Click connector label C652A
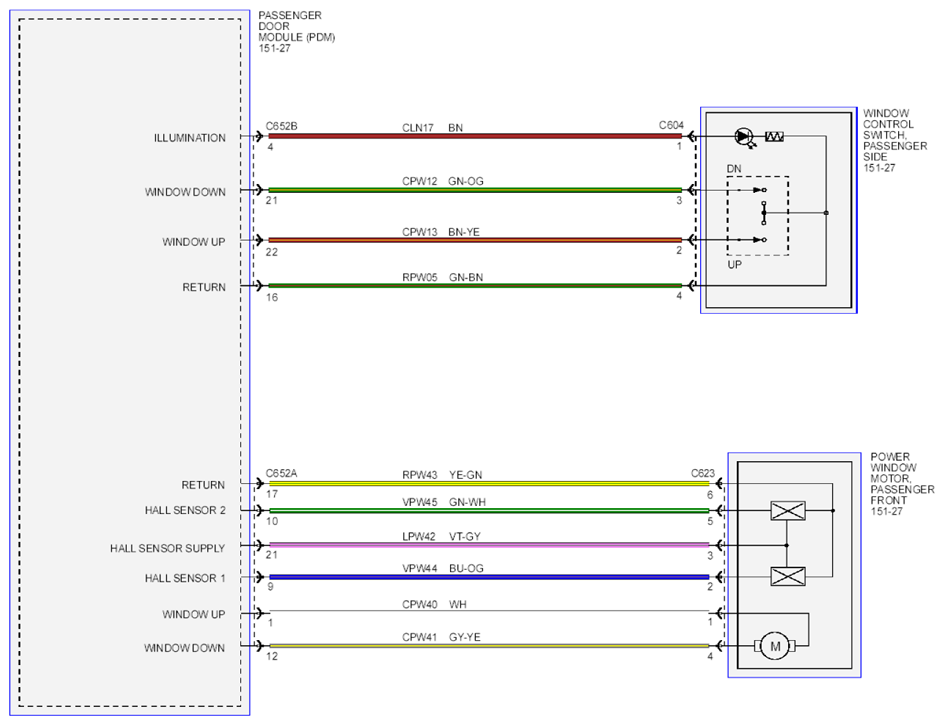 pyautogui.click(x=282, y=473)
